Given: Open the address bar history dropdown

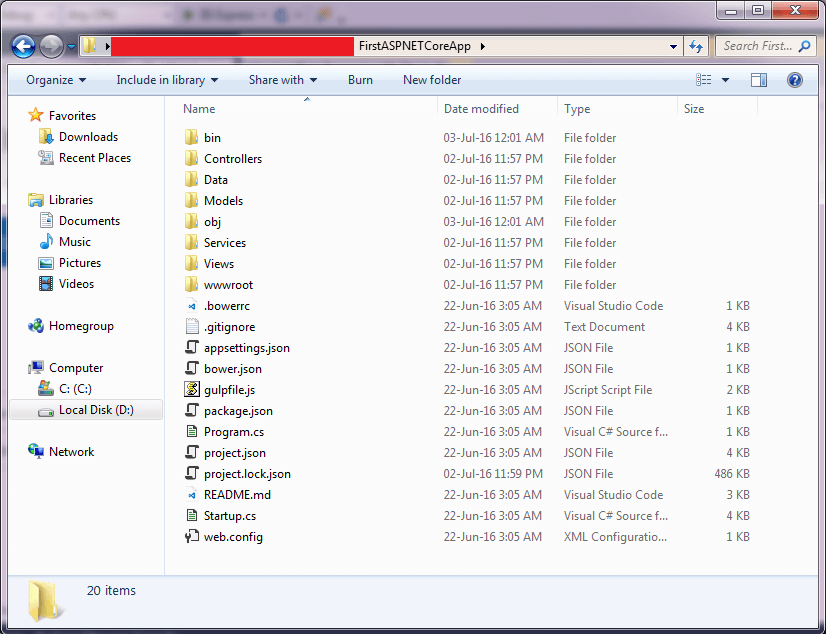Looking at the screenshot, I should point(673,46).
